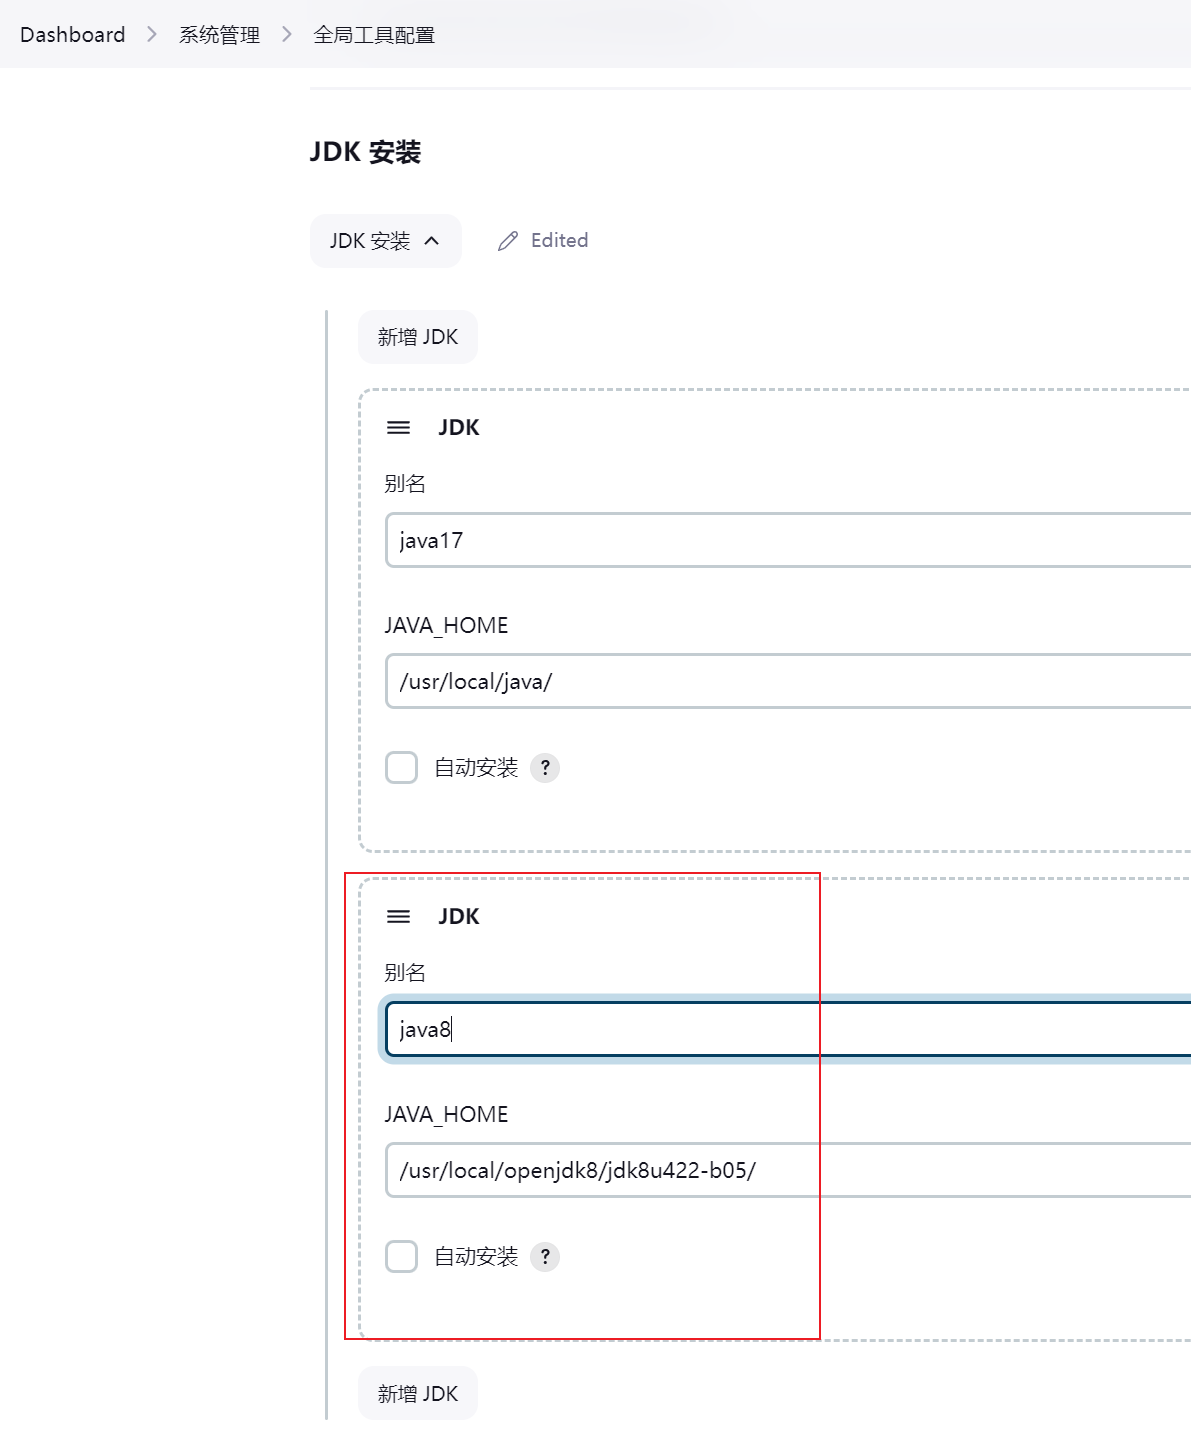Open breadcrumb arrow after Dashboard
Image resolution: width=1191 pixels, height=1447 pixels.
click(152, 35)
